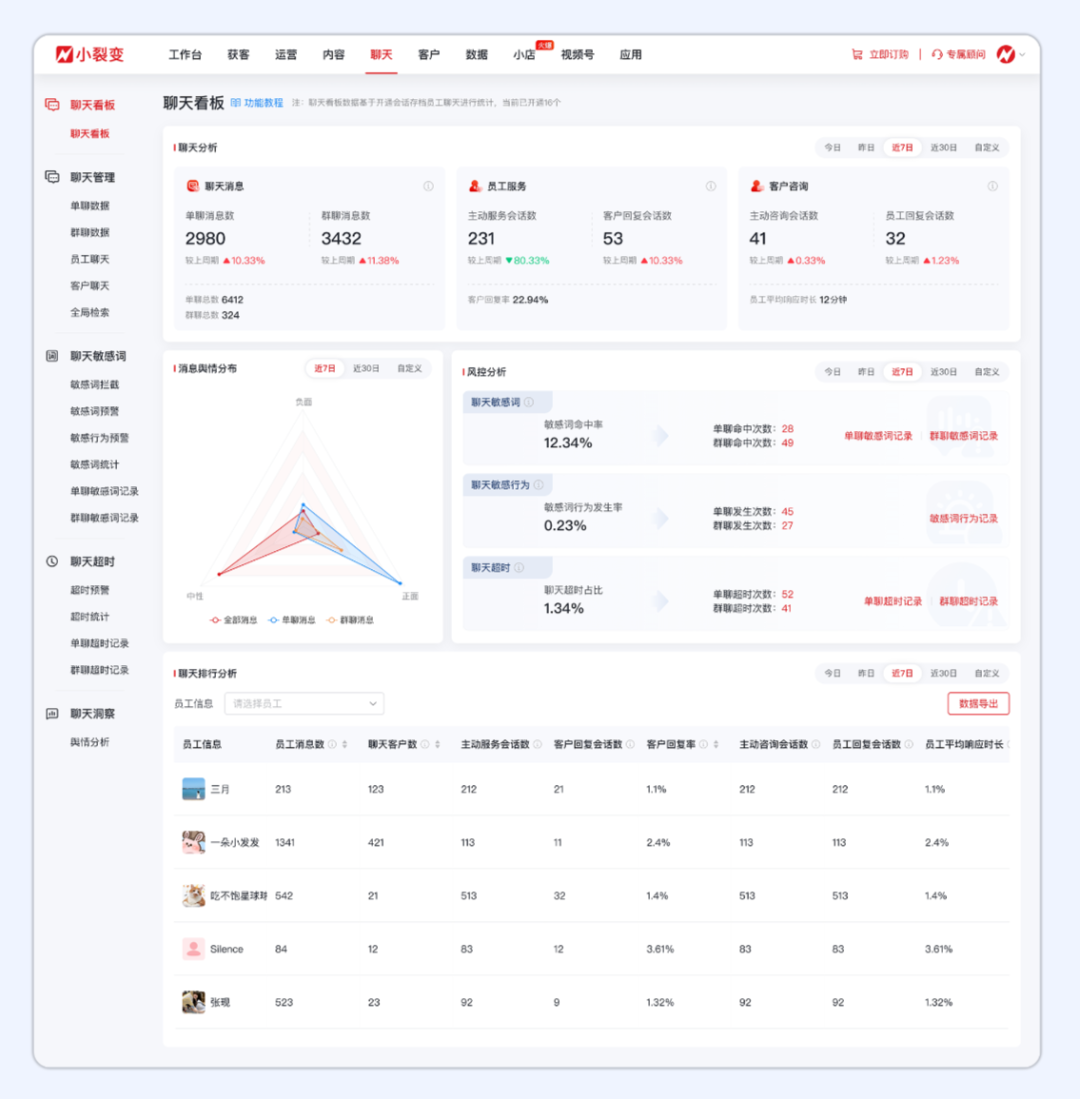Expand the account avatar menu arrow

(x=1022, y=55)
